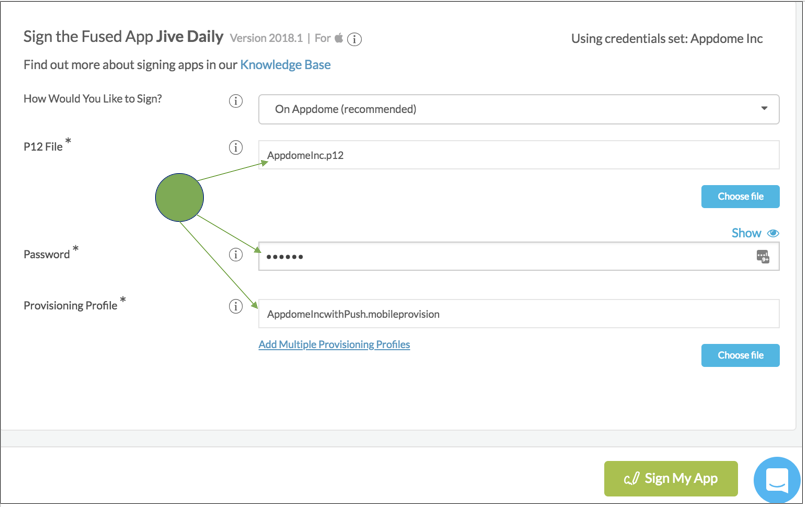The width and height of the screenshot is (805, 507).
Task: Click the info icon for Password
Action: (x=236, y=255)
